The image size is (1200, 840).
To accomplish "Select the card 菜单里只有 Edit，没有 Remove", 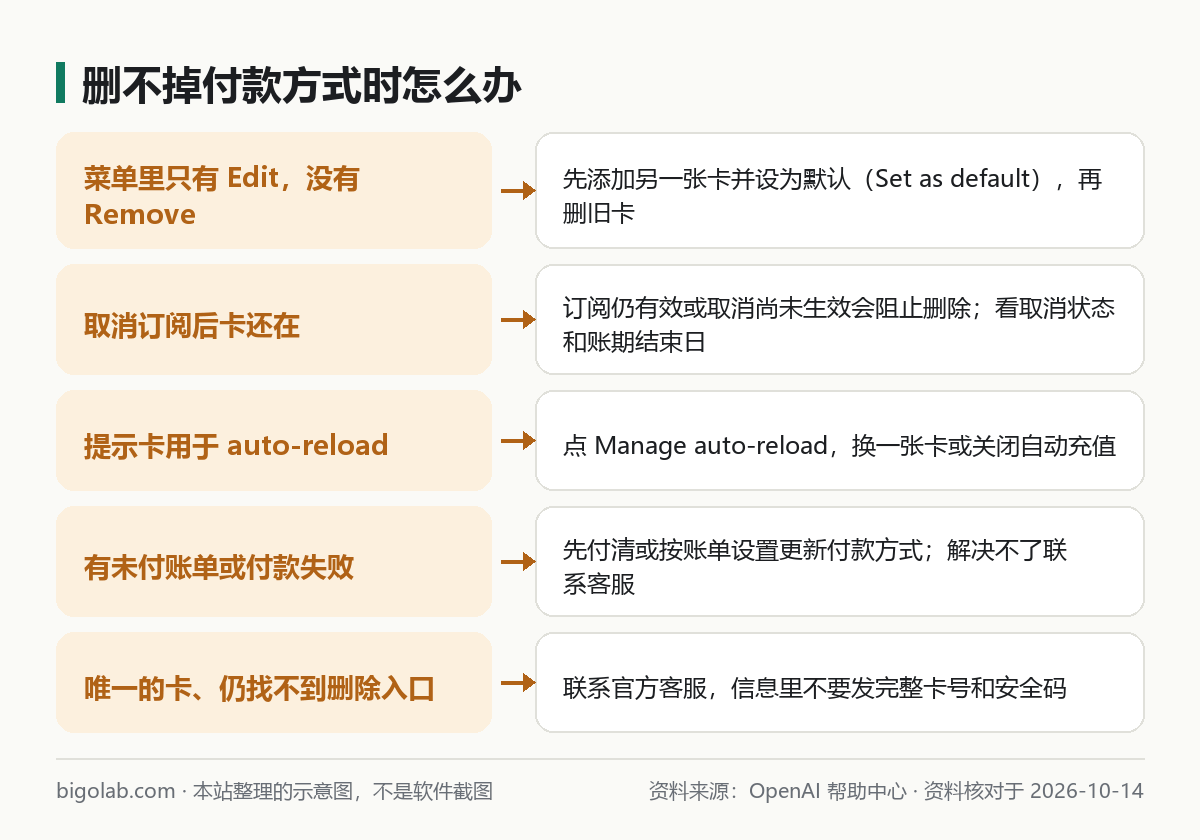I will 274,190.
